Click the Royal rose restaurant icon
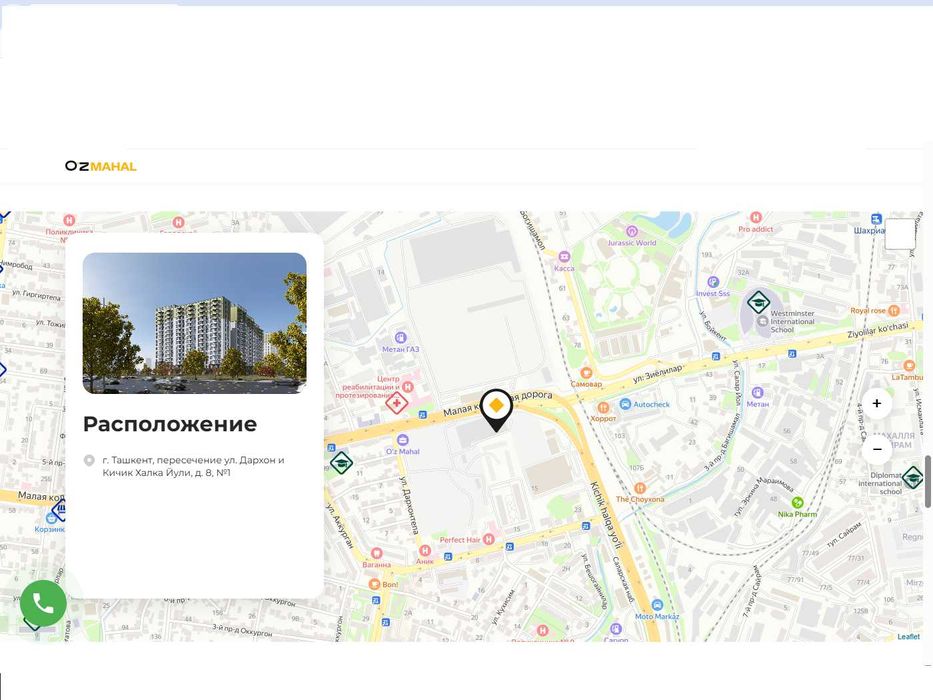 pyautogui.click(x=893, y=311)
